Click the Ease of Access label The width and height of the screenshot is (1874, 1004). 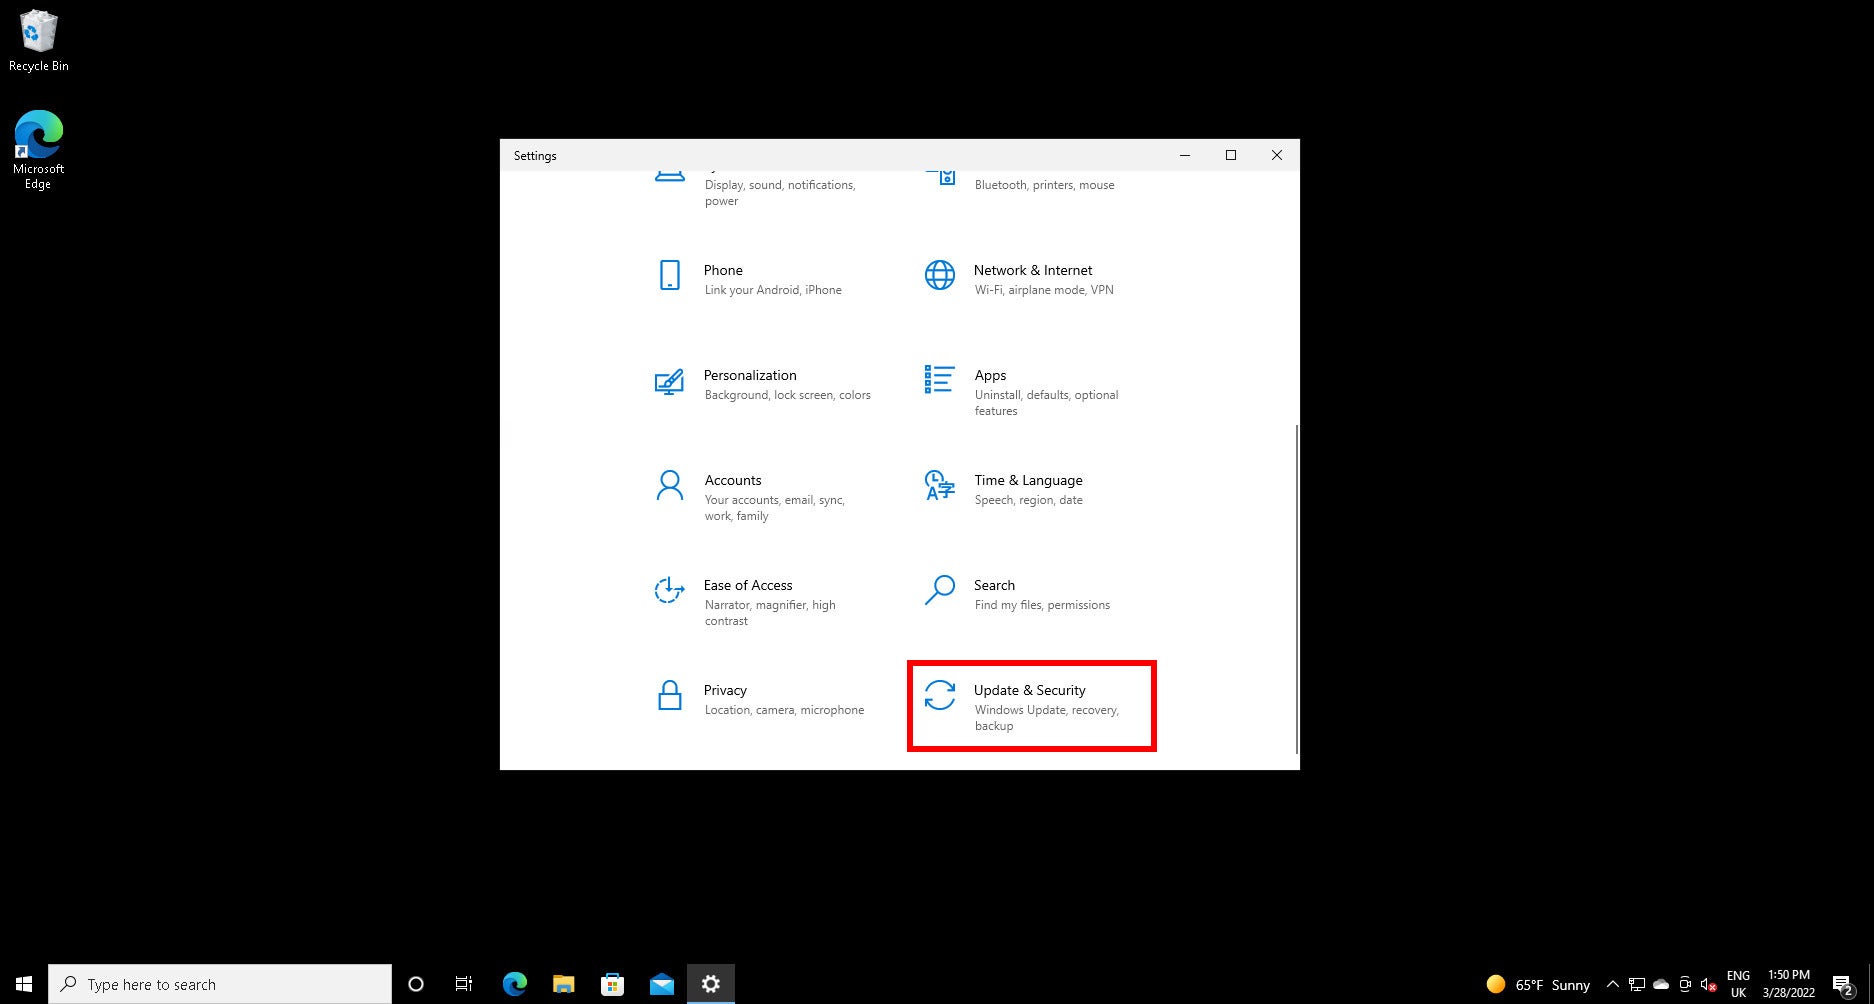coord(748,585)
